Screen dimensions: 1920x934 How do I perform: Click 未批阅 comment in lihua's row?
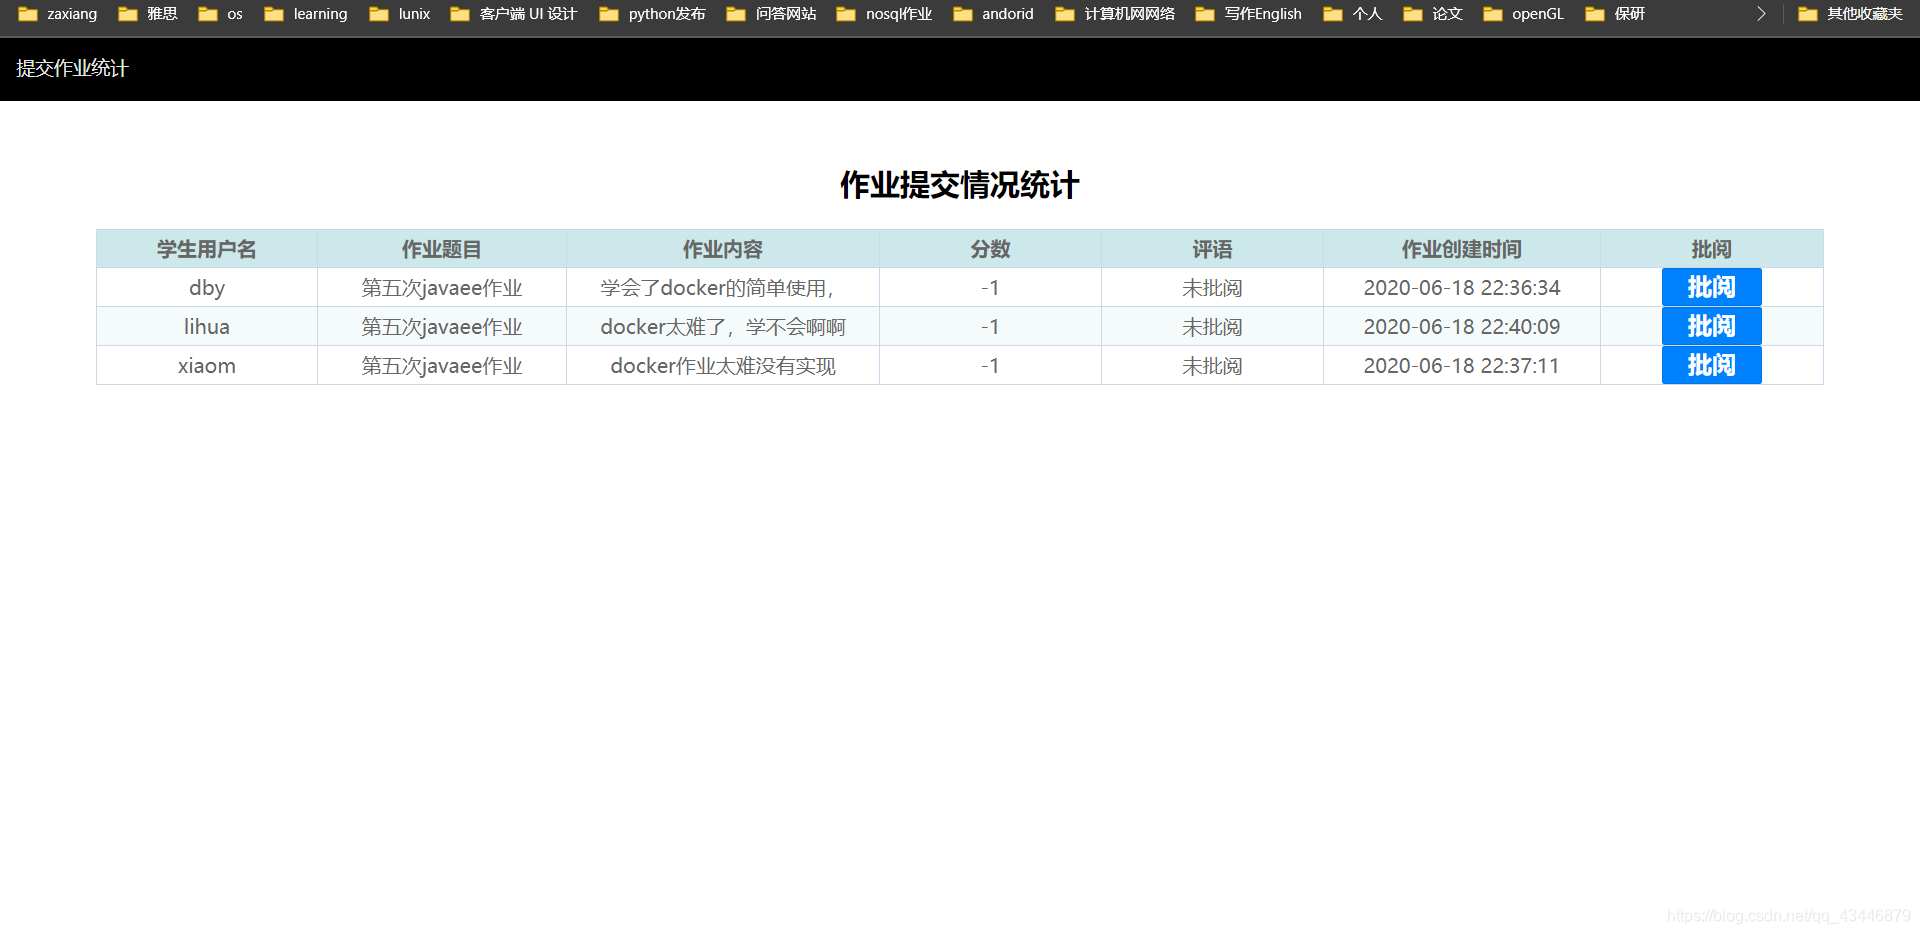click(1212, 327)
